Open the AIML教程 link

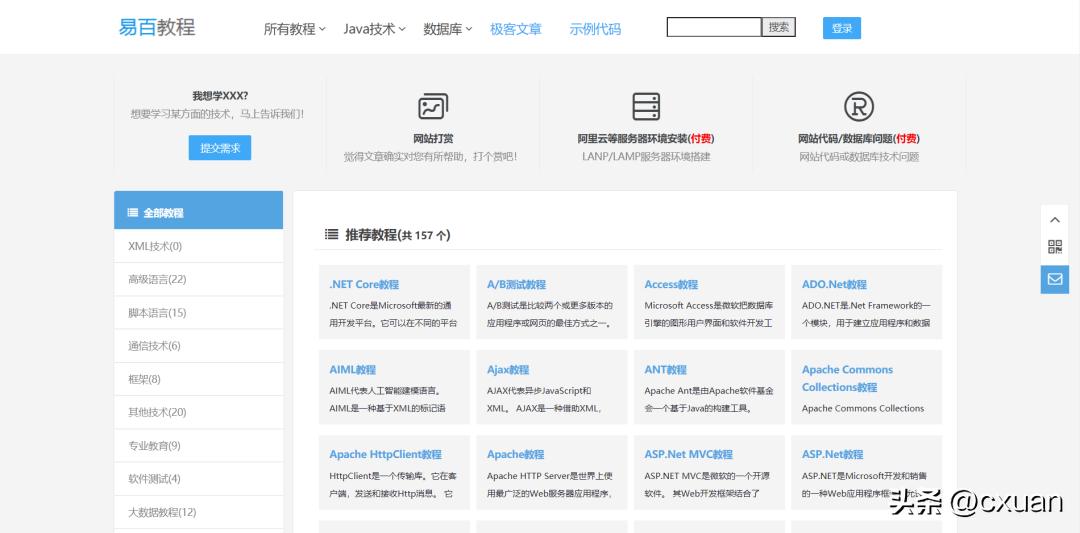tap(353, 370)
